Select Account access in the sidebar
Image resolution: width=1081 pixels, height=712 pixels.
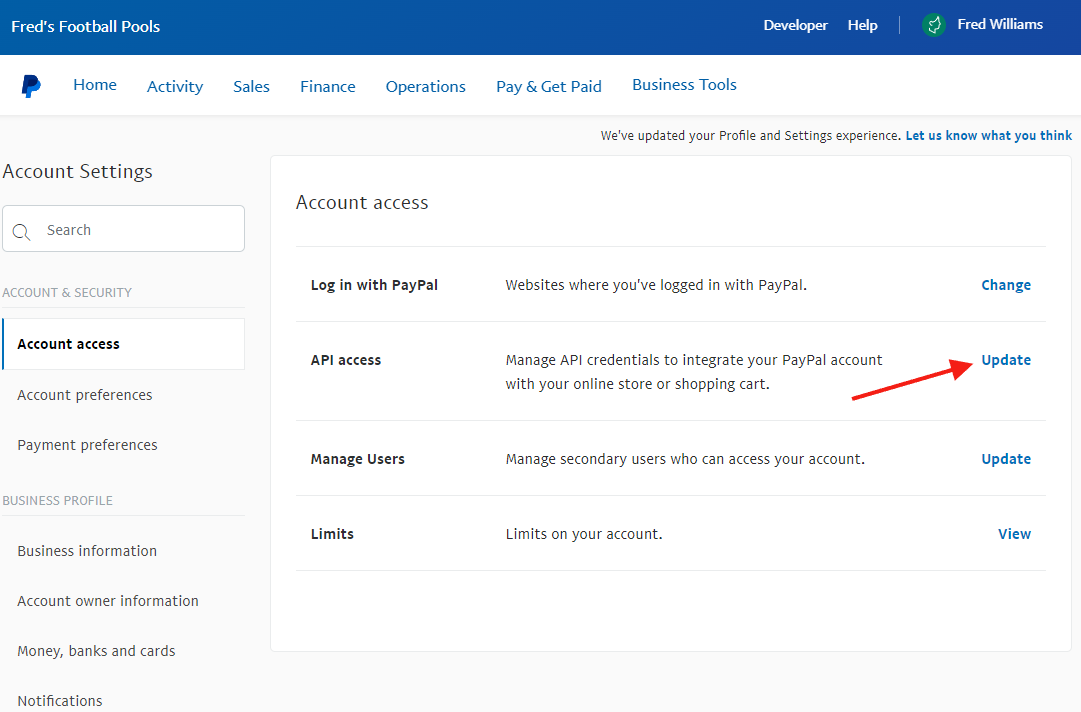[123, 344]
